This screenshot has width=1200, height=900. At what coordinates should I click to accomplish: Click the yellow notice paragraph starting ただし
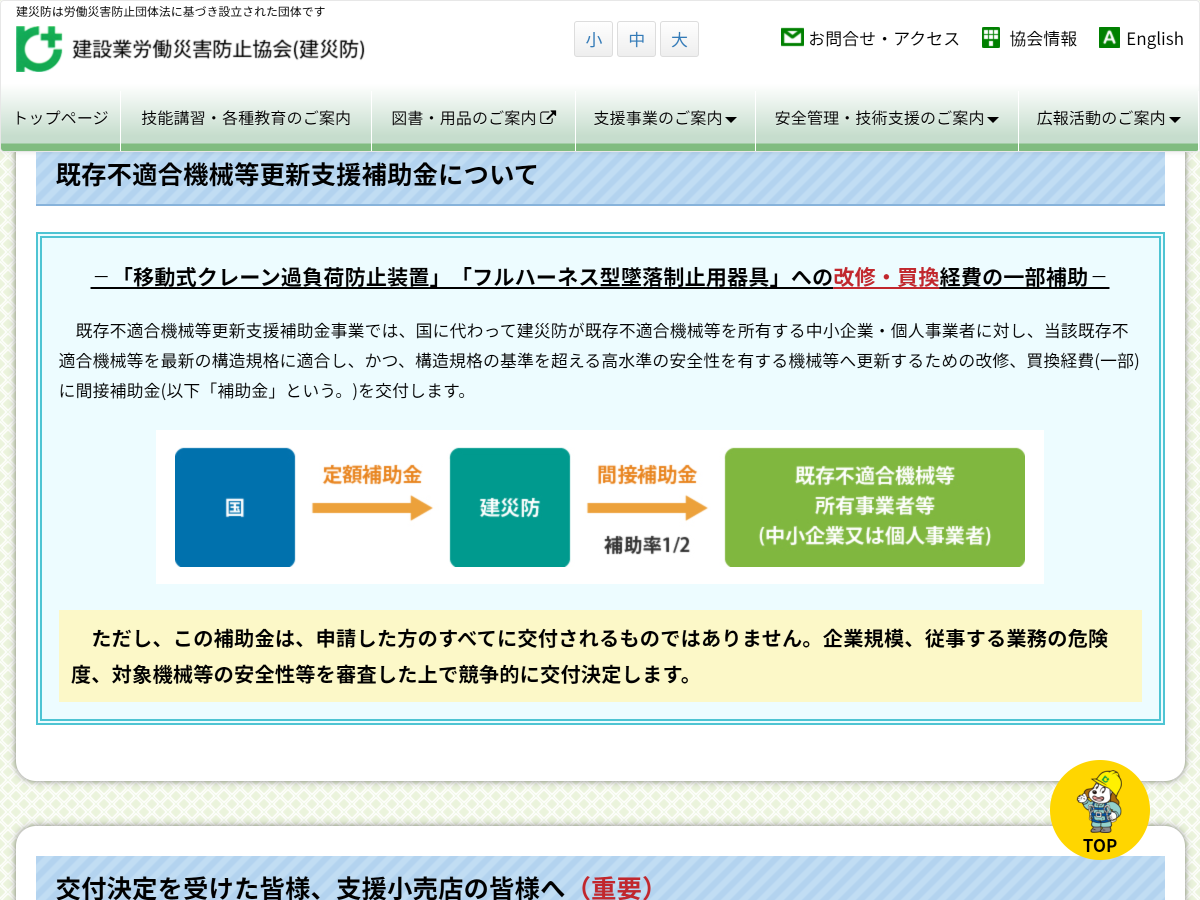[x=600, y=656]
